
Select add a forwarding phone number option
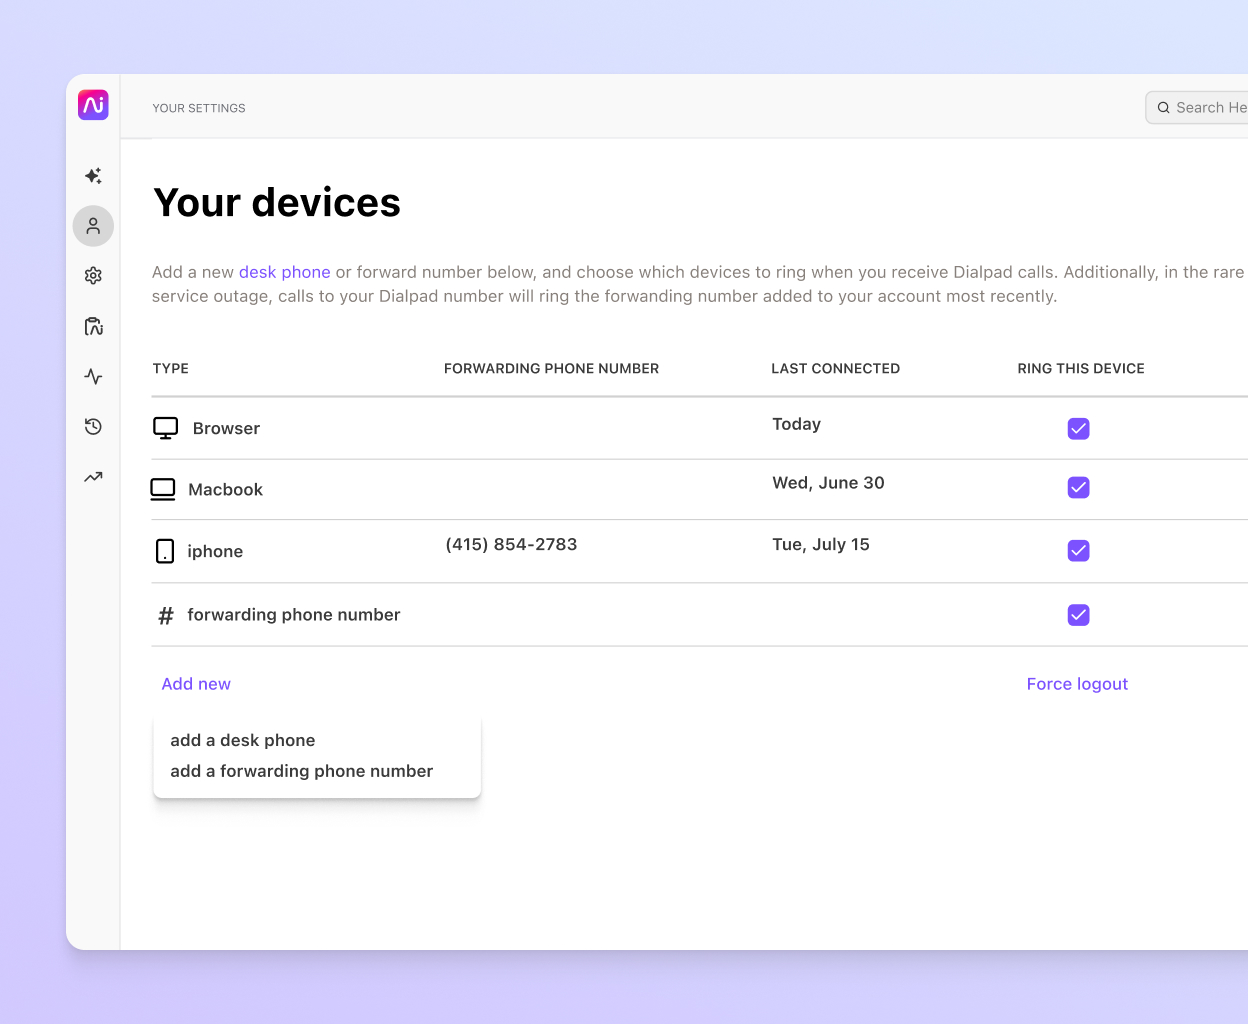[301, 771]
